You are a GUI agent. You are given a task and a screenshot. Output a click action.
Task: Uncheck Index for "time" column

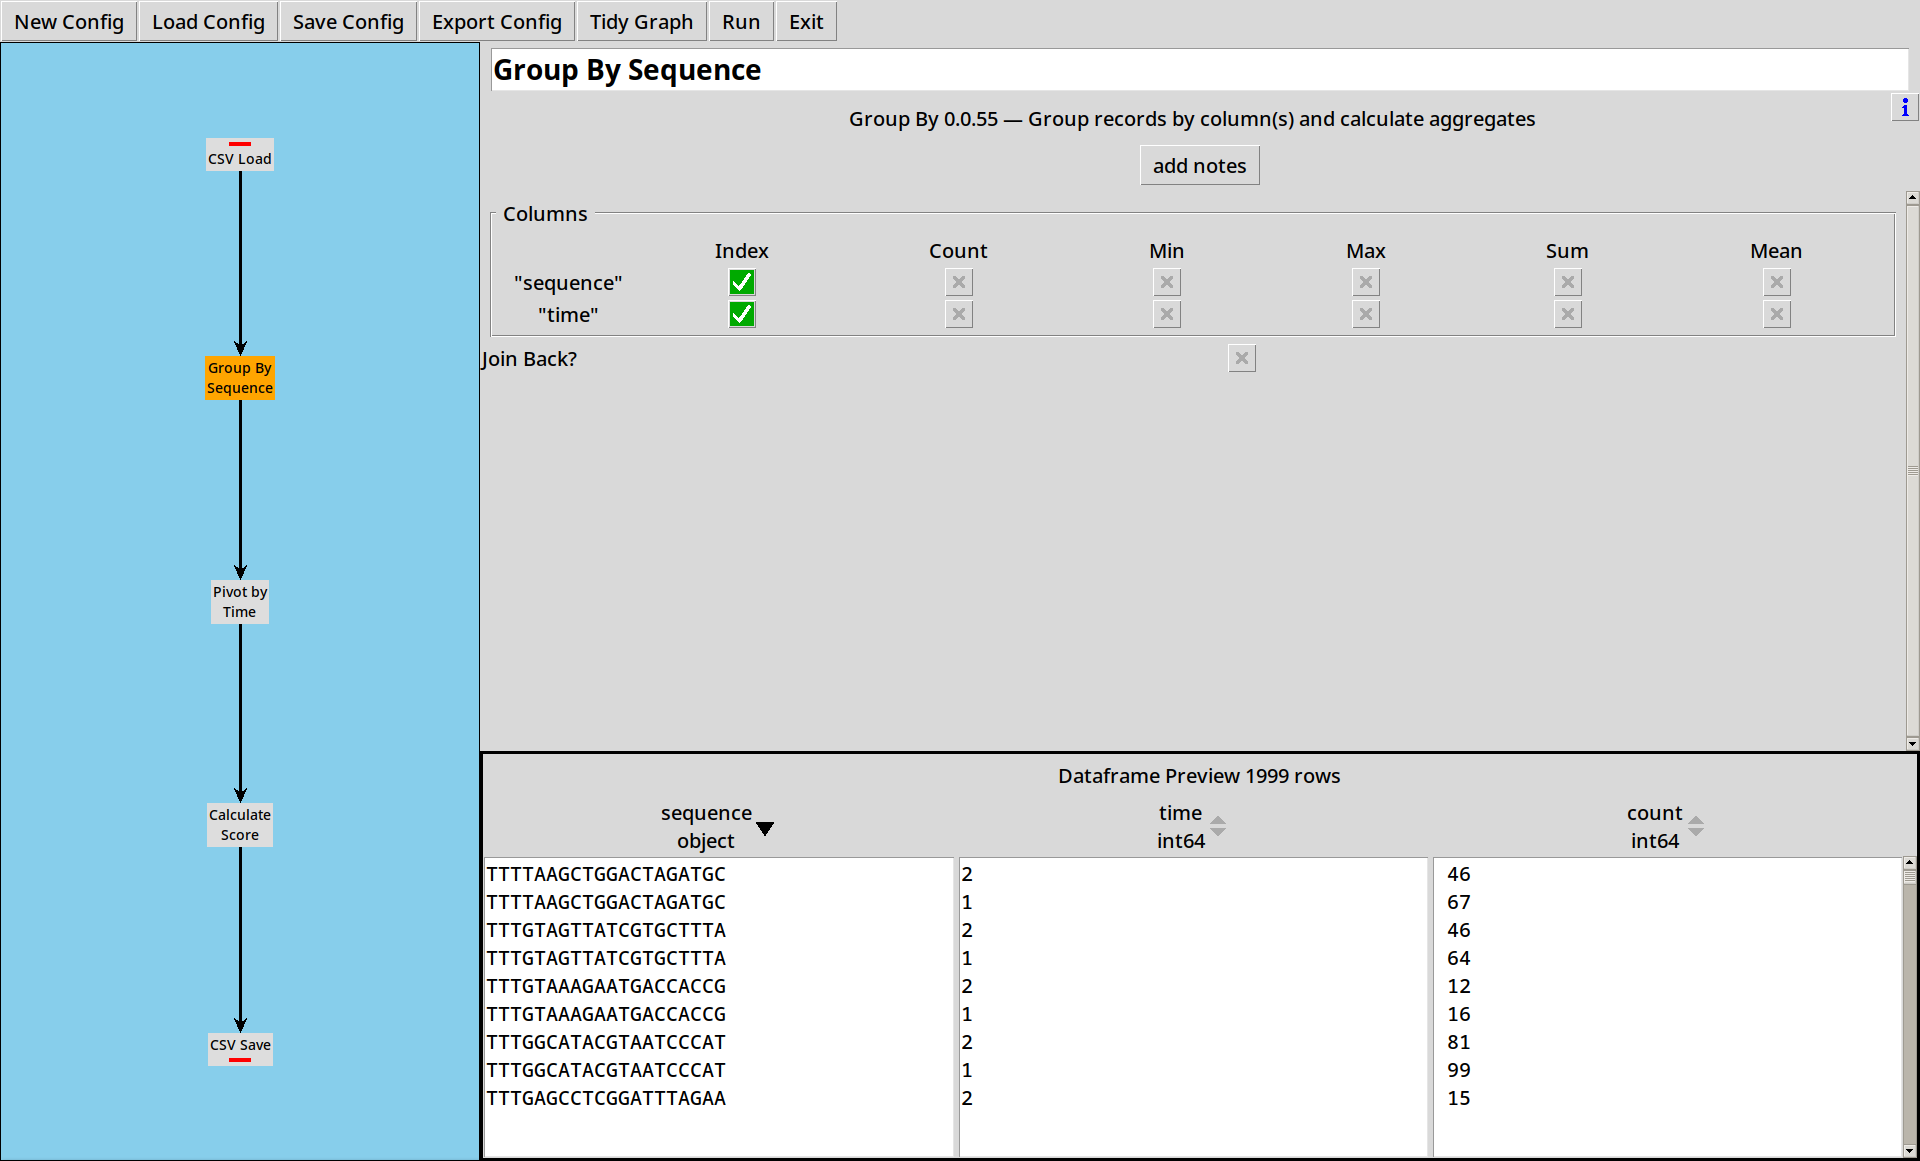(x=742, y=315)
